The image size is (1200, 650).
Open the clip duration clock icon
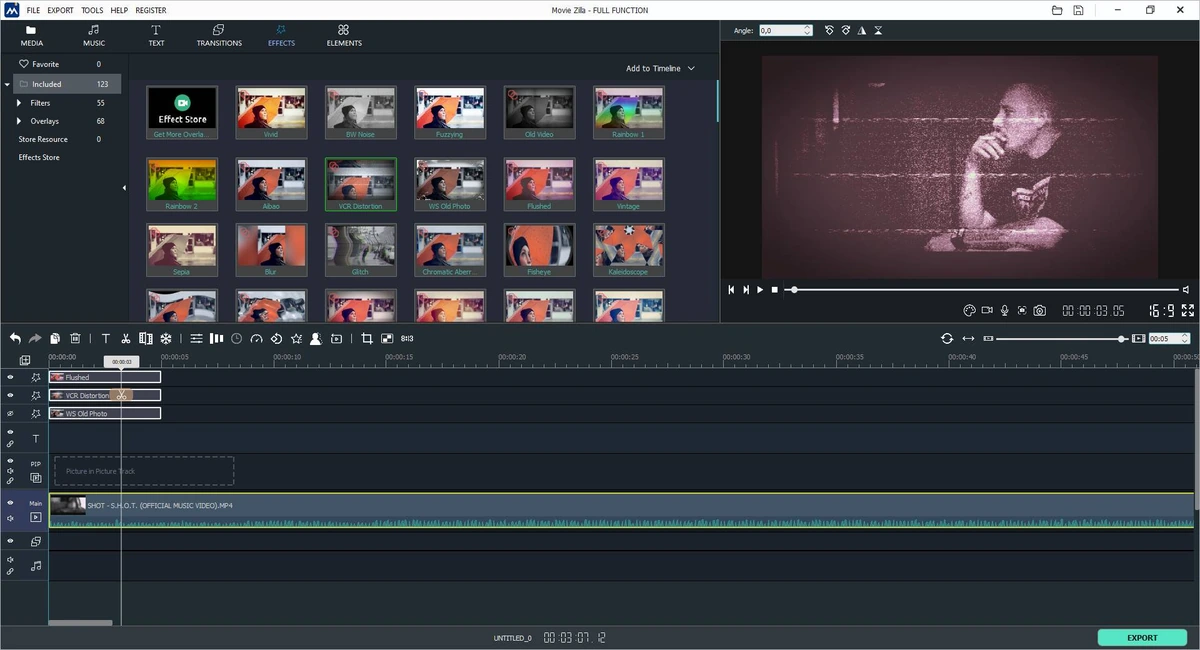(x=236, y=339)
